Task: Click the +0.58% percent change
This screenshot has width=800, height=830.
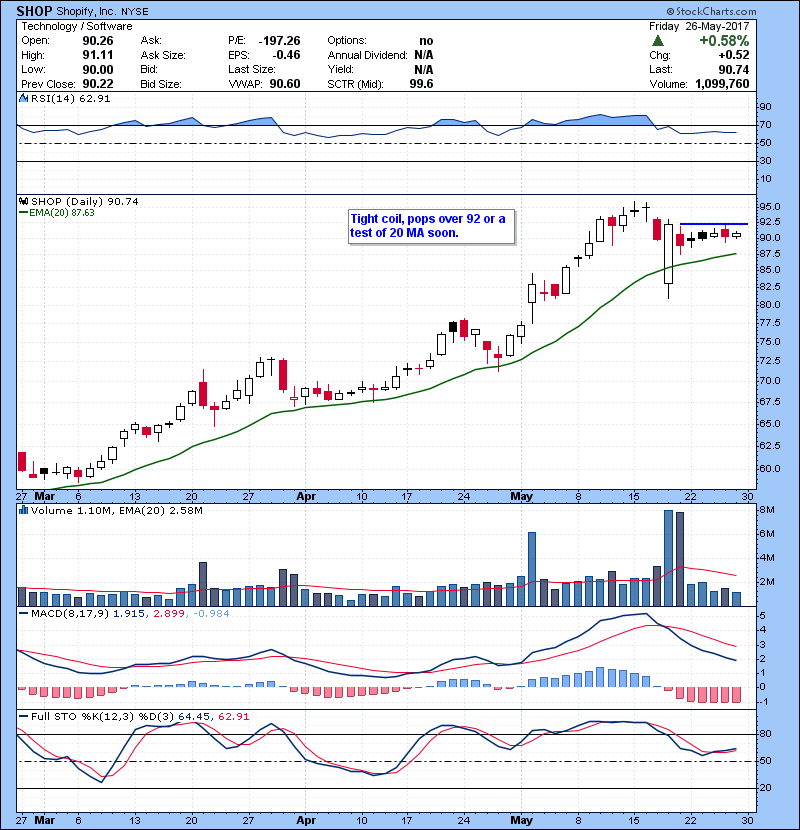Action: 724,41
